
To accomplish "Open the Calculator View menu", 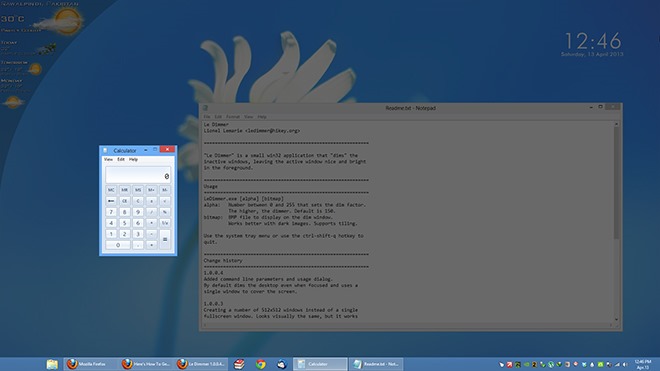I will pyautogui.click(x=108, y=160).
